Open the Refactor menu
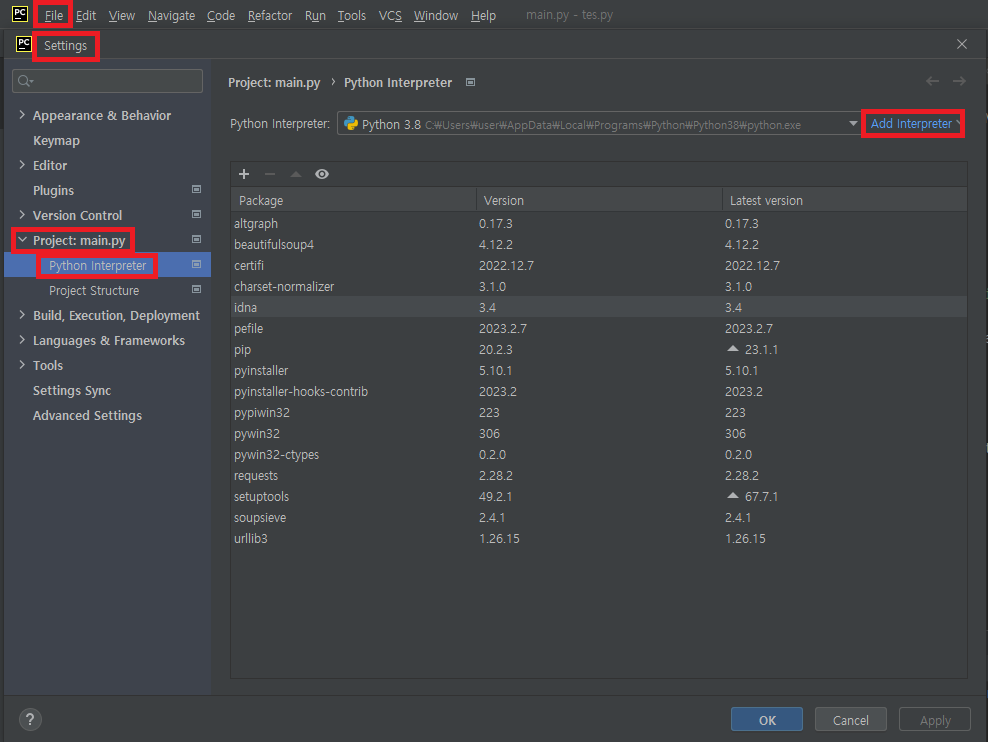The width and height of the screenshot is (988, 742). (x=270, y=15)
